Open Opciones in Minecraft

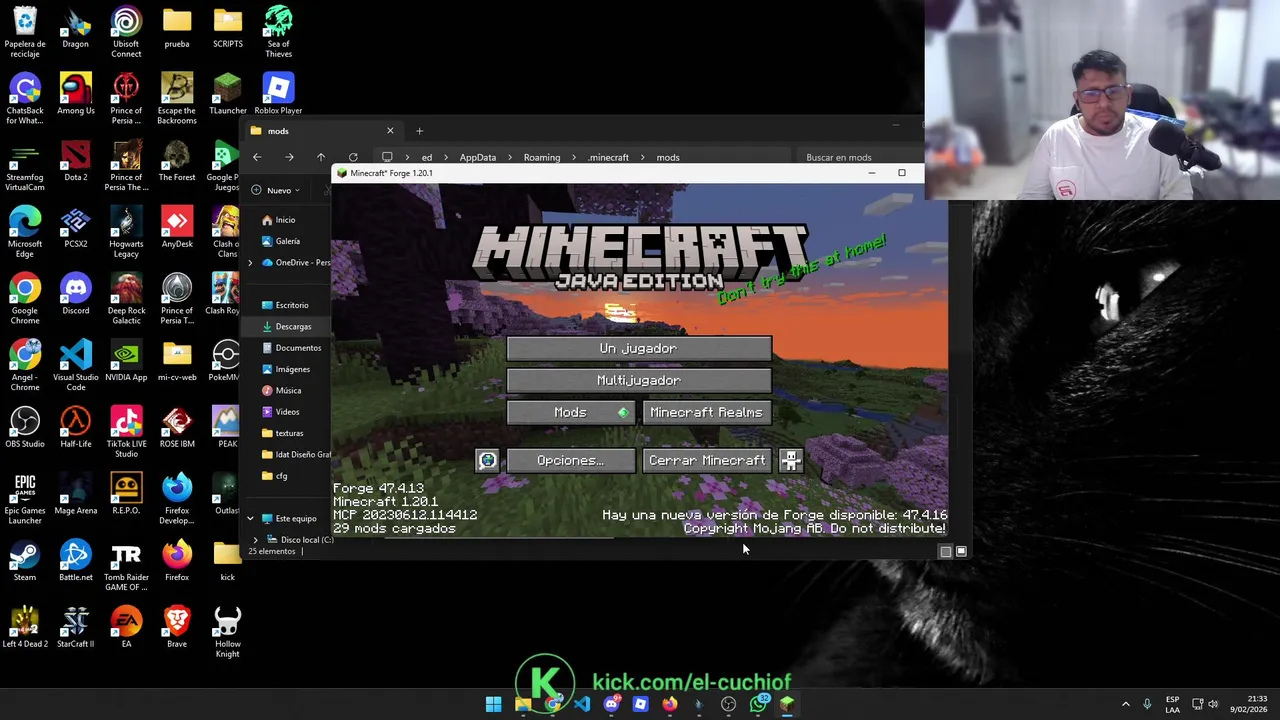coord(570,460)
